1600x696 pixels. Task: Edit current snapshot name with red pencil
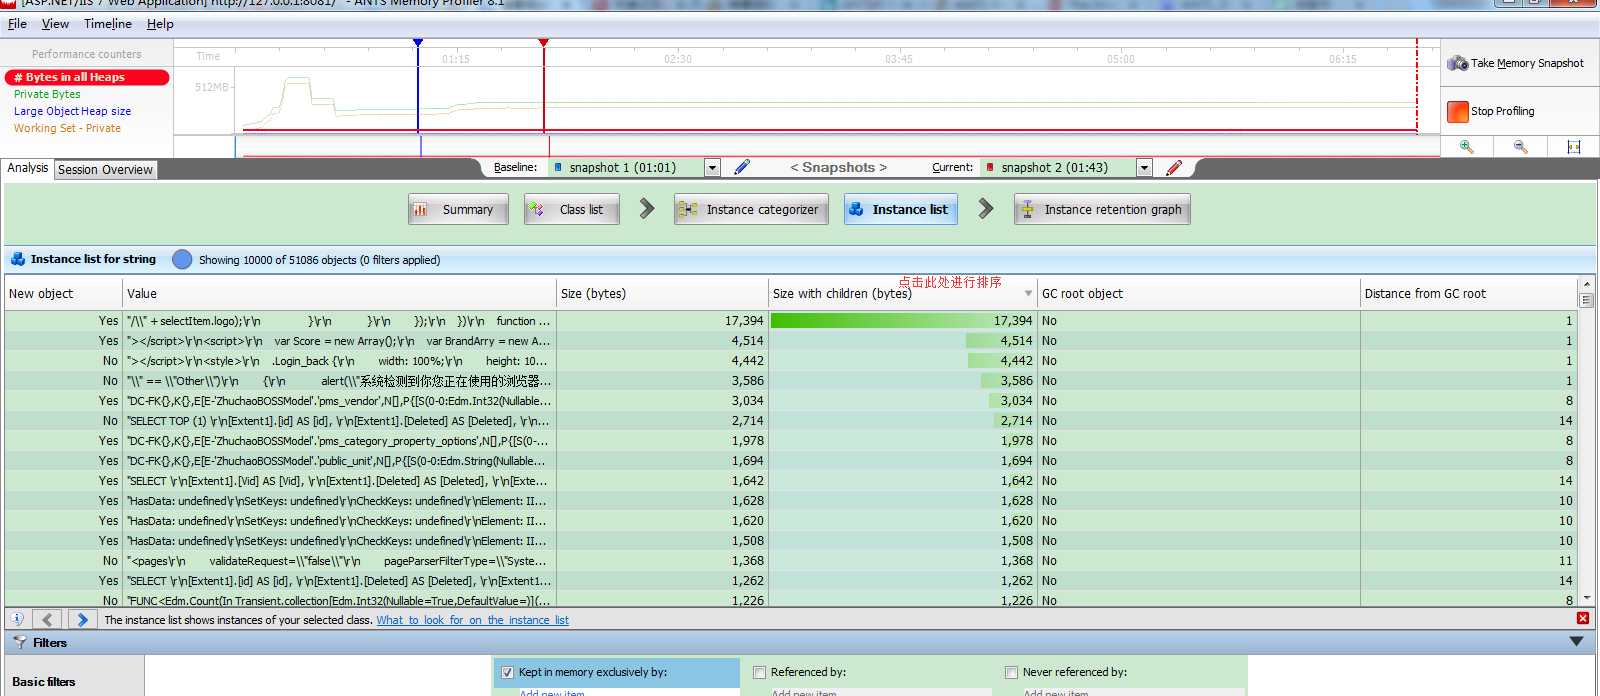[1174, 167]
